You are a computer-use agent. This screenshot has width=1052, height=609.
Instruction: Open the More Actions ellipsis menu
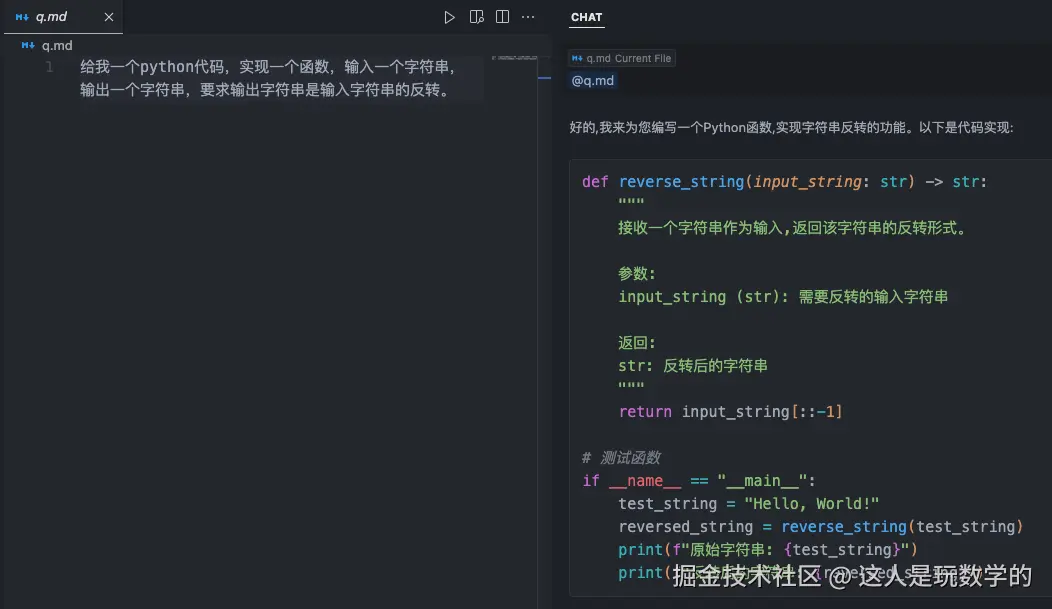pyautogui.click(x=528, y=17)
